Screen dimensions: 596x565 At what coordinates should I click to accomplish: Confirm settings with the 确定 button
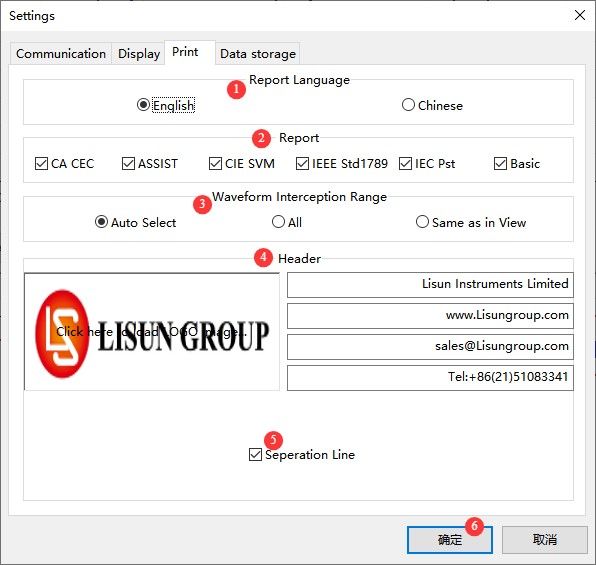450,540
